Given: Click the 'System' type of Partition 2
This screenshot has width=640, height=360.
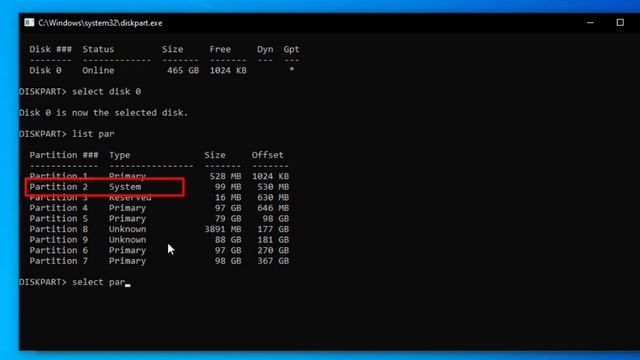Looking at the screenshot, I should 125,187.
